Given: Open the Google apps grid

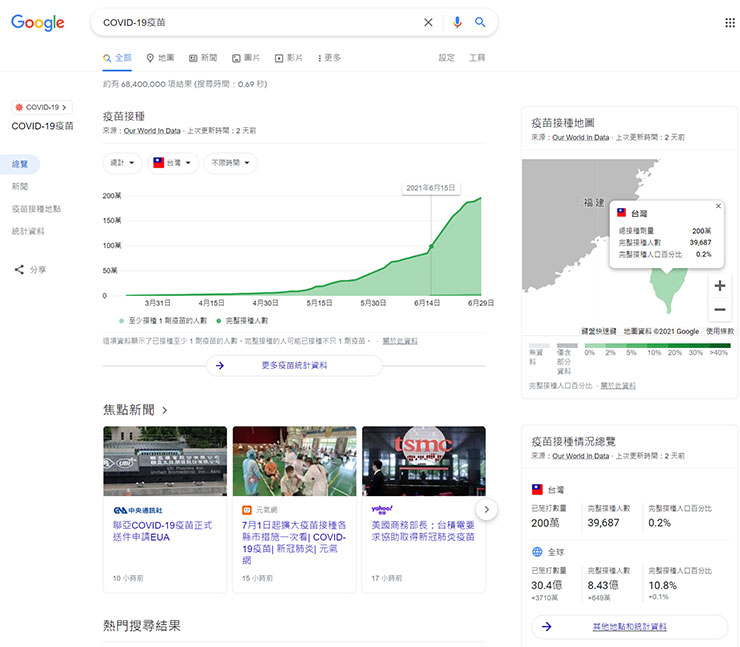Looking at the screenshot, I should click(730, 23).
